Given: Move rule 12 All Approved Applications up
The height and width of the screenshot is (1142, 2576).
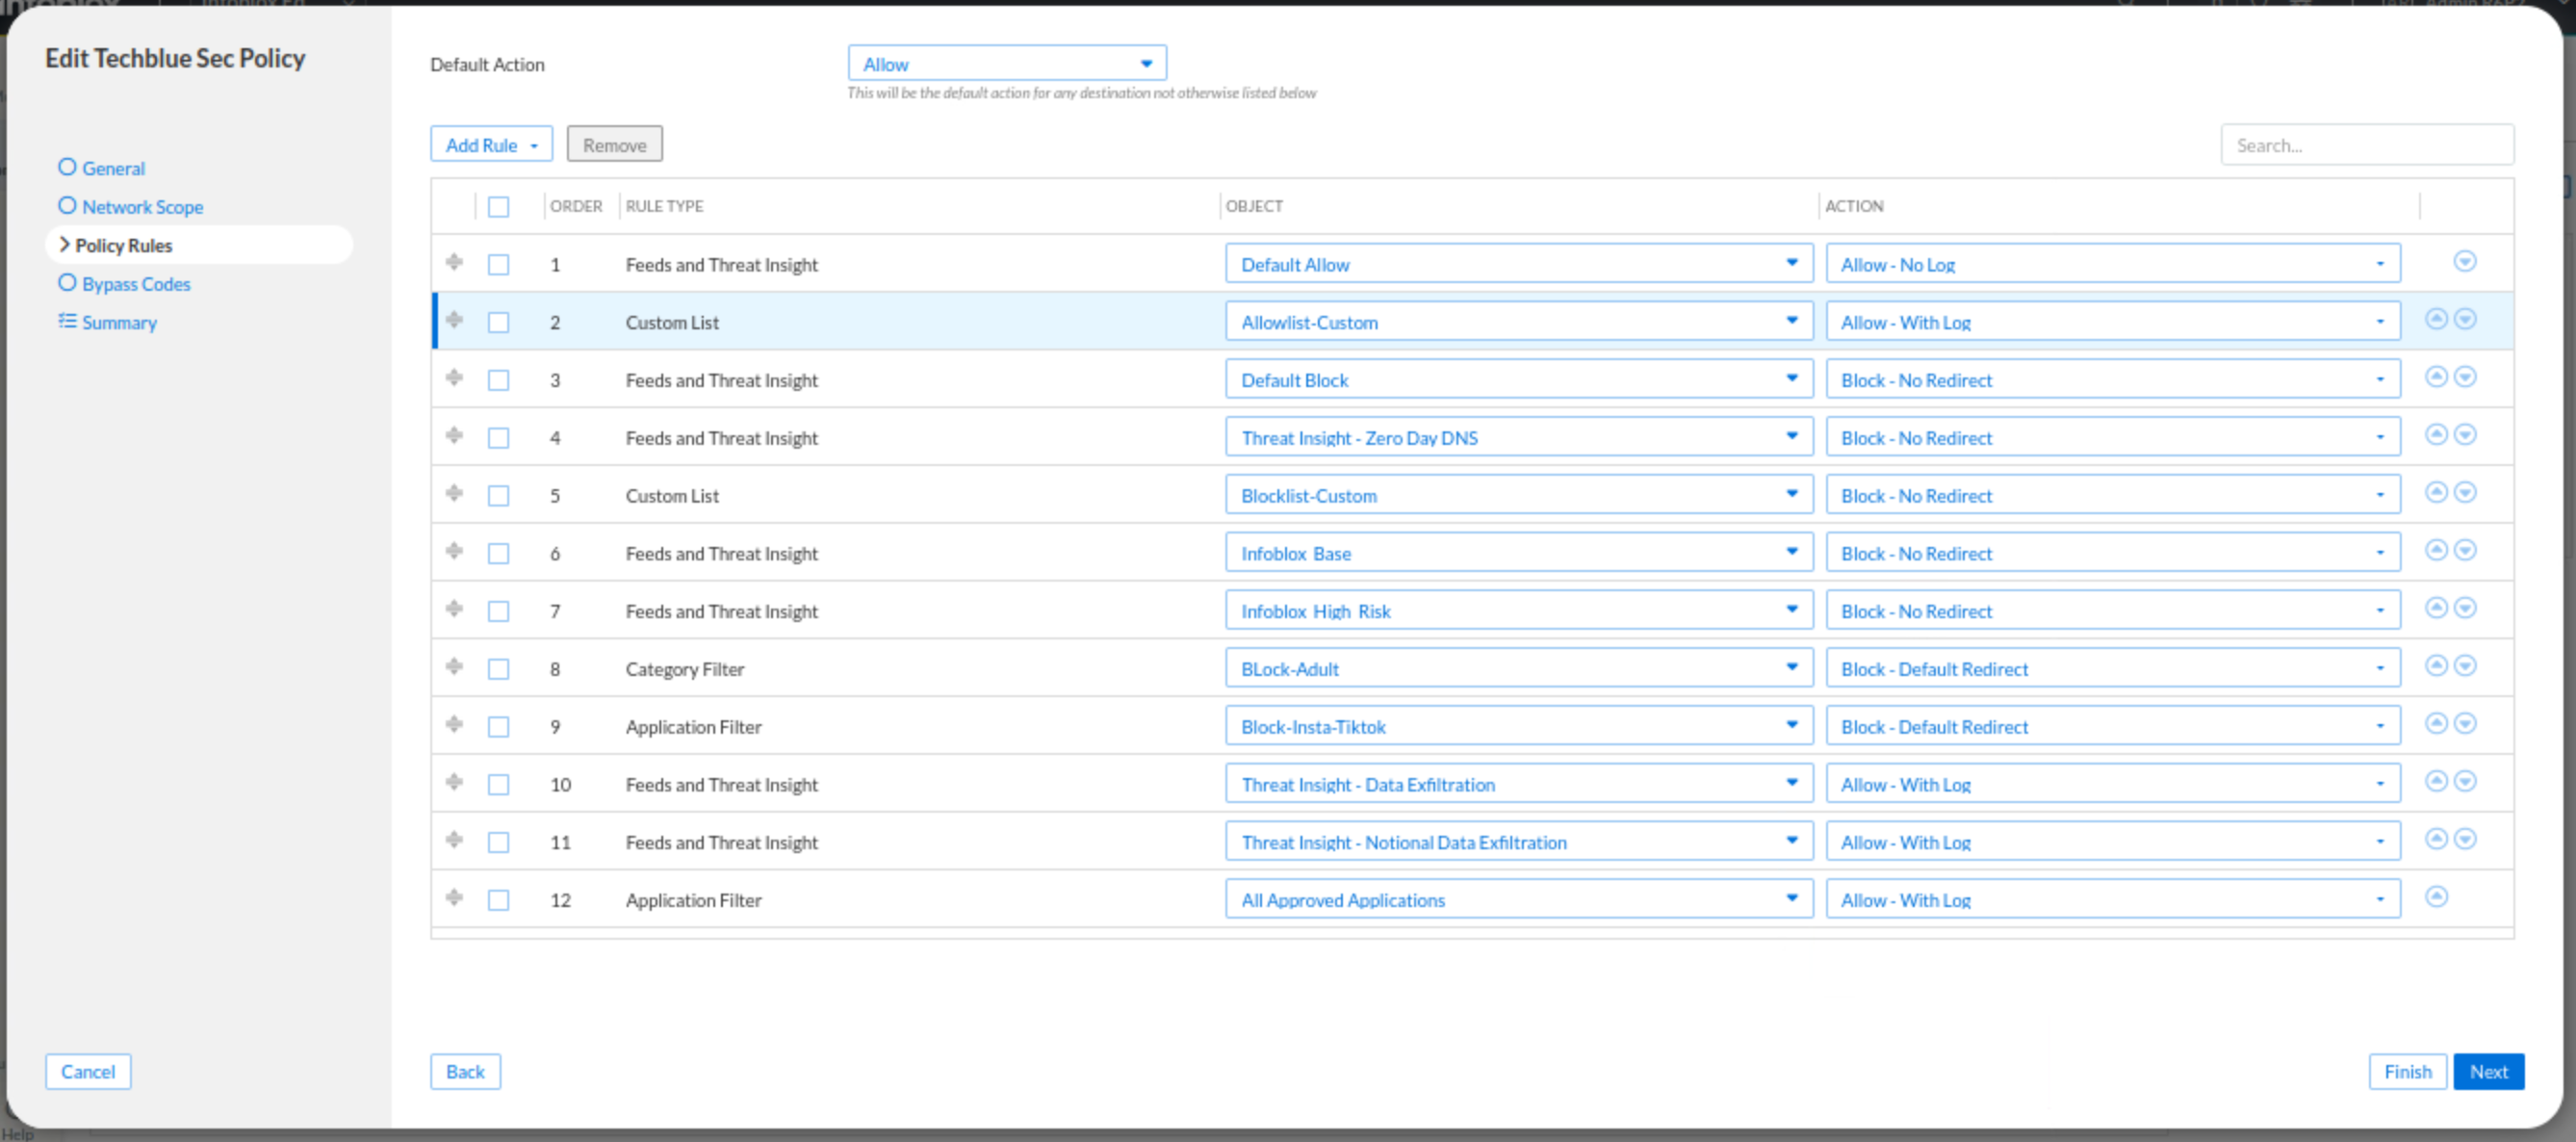Looking at the screenshot, I should [x=2436, y=897].
